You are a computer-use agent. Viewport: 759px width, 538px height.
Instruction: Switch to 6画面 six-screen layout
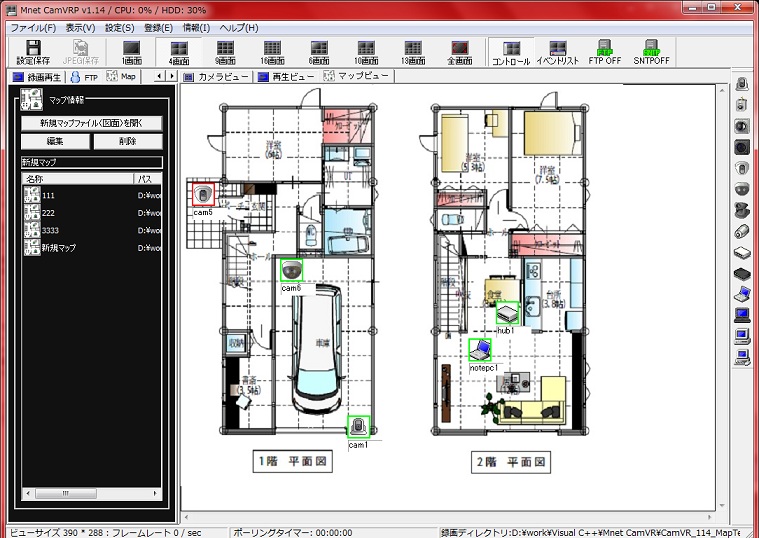tap(319, 52)
